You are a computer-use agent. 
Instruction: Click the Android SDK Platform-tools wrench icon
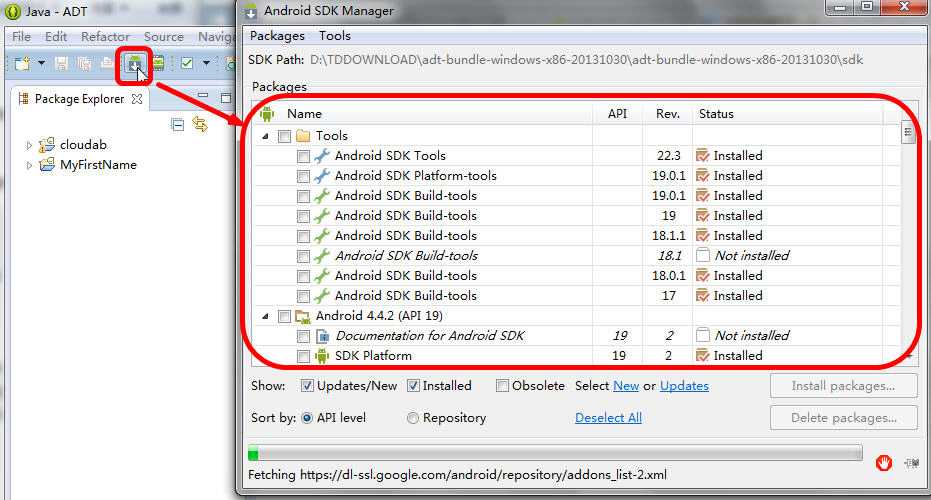(322, 176)
